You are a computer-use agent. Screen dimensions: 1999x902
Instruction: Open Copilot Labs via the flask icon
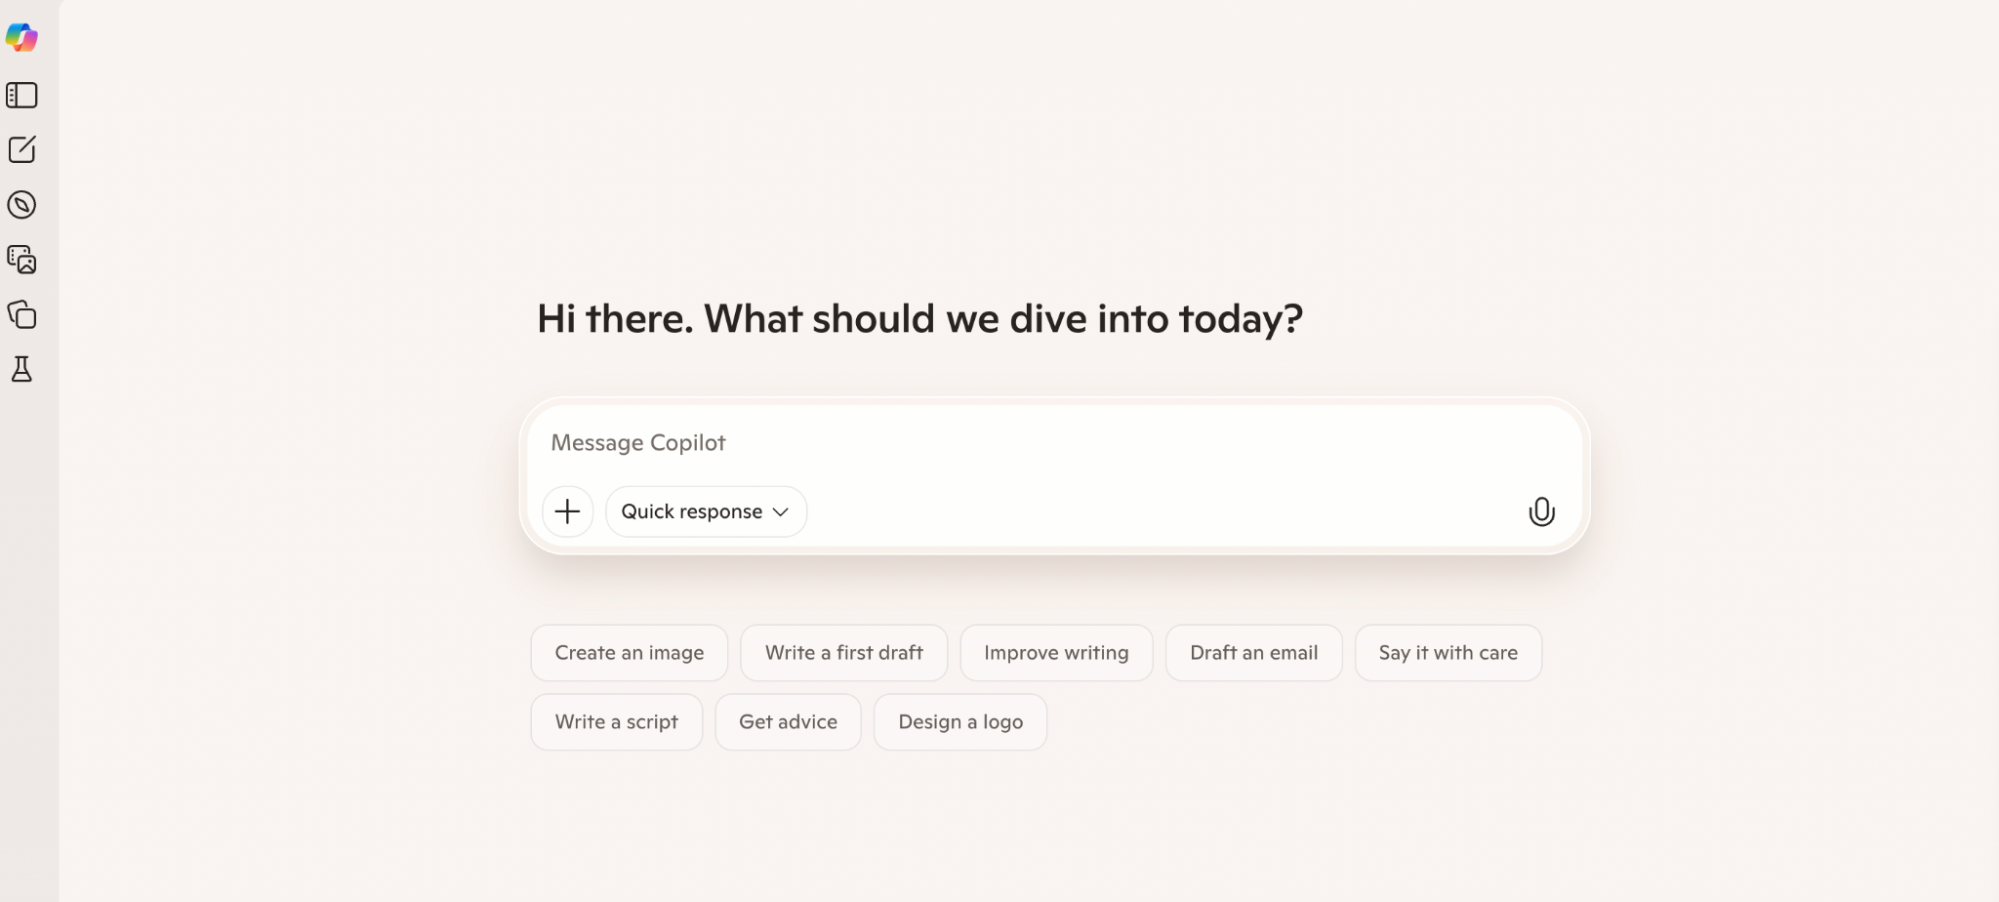tap(22, 370)
